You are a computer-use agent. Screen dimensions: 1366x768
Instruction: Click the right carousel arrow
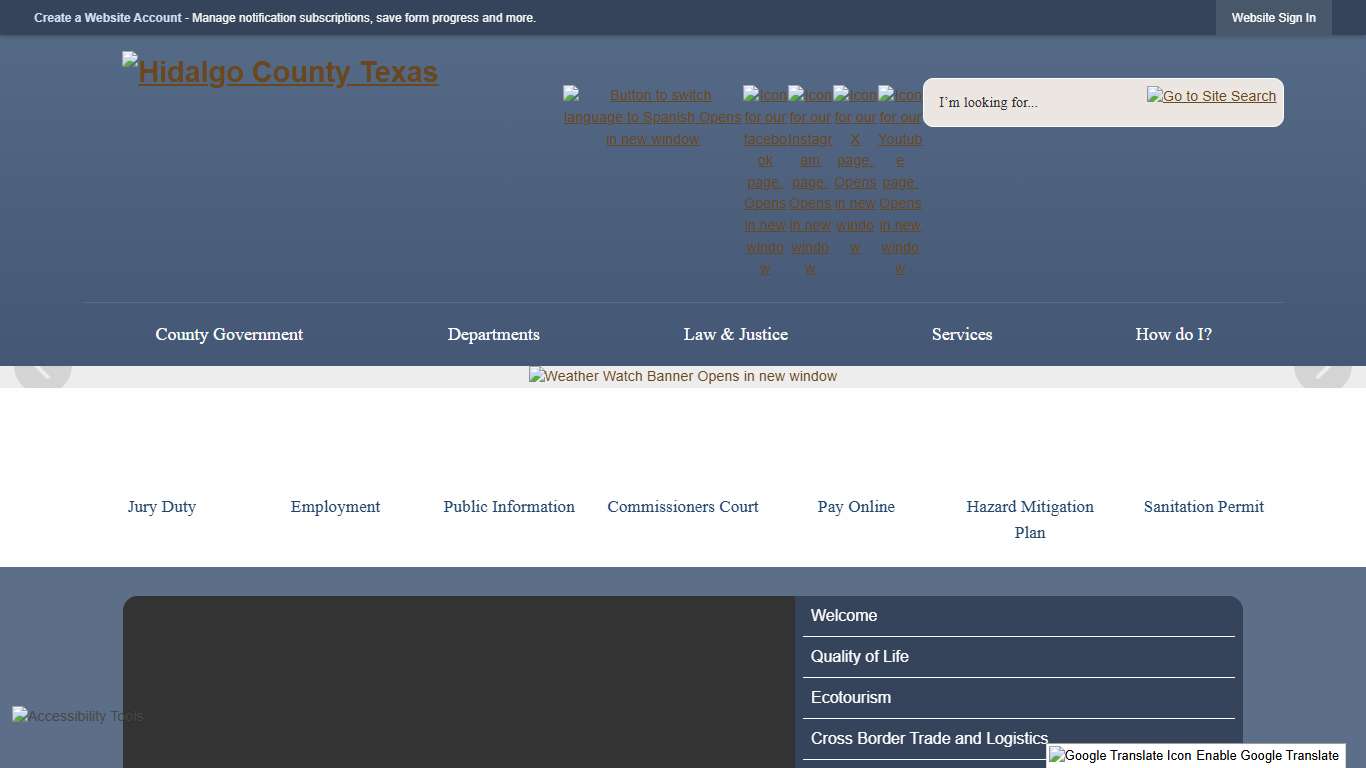pos(1322,371)
